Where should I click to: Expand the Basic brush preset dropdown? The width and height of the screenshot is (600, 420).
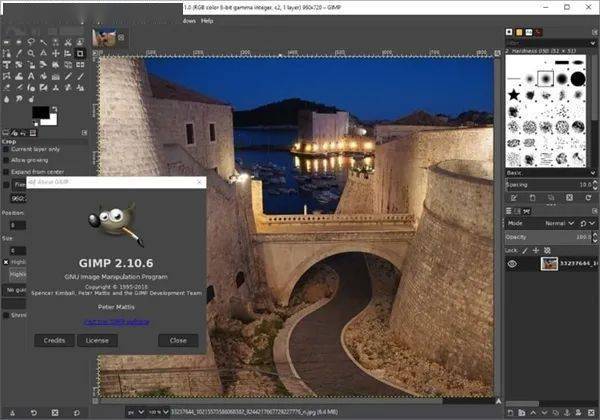click(x=550, y=171)
